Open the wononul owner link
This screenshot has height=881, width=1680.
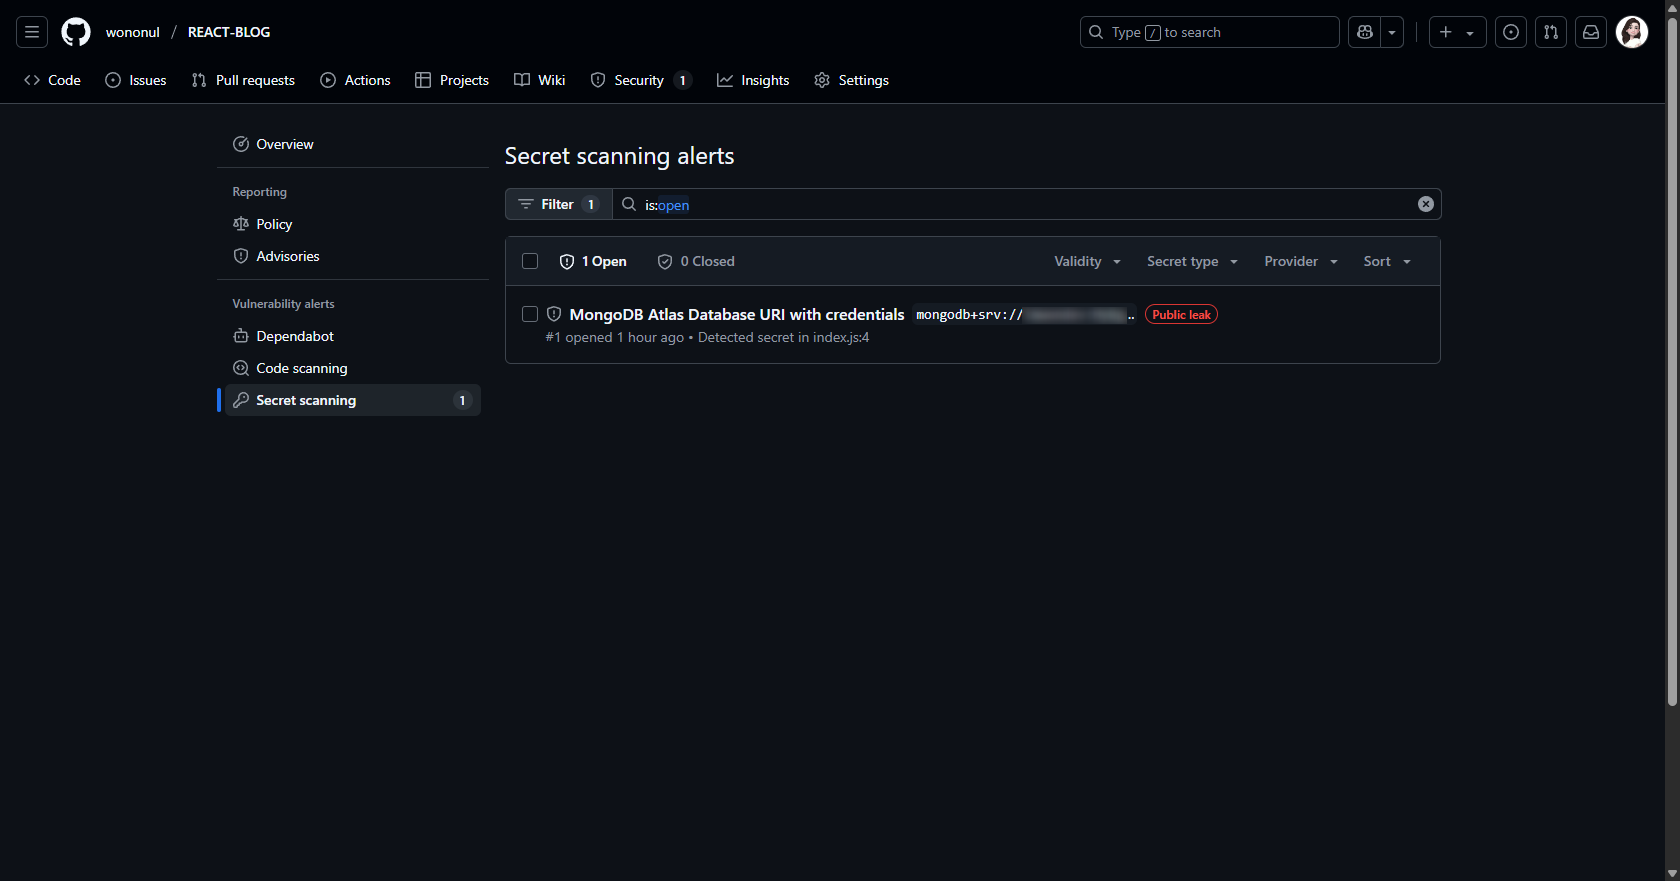[x=133, y=32]
